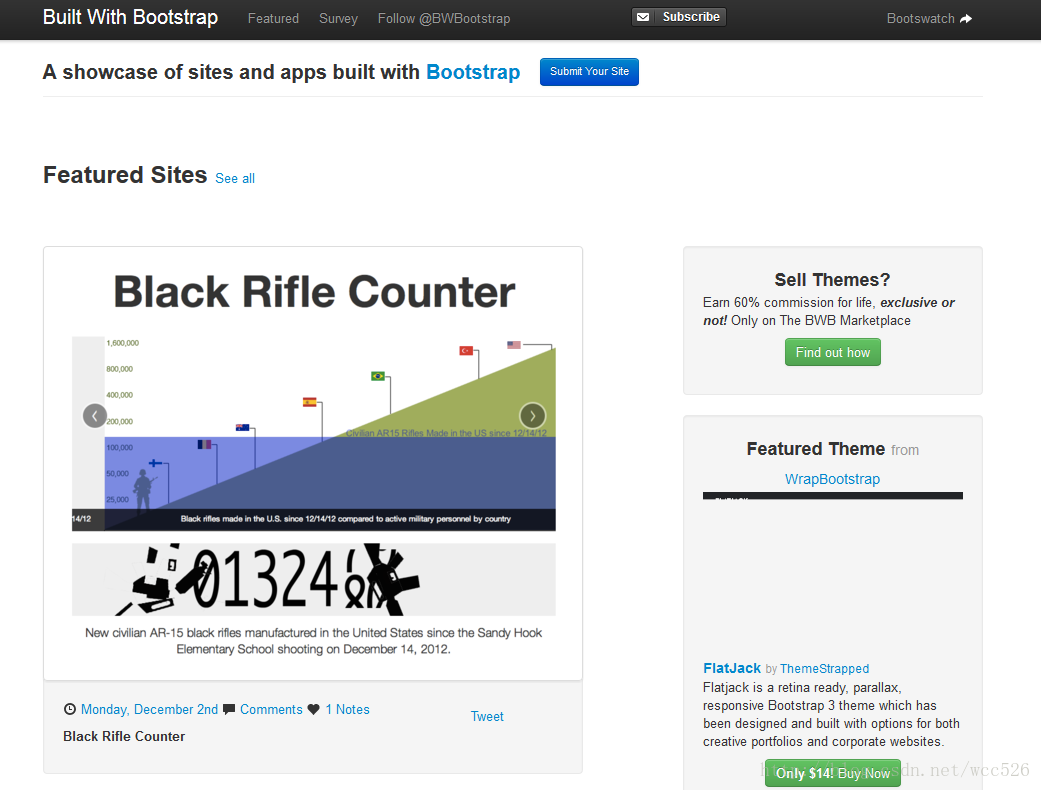Open the Comments link

pos(272,709)
